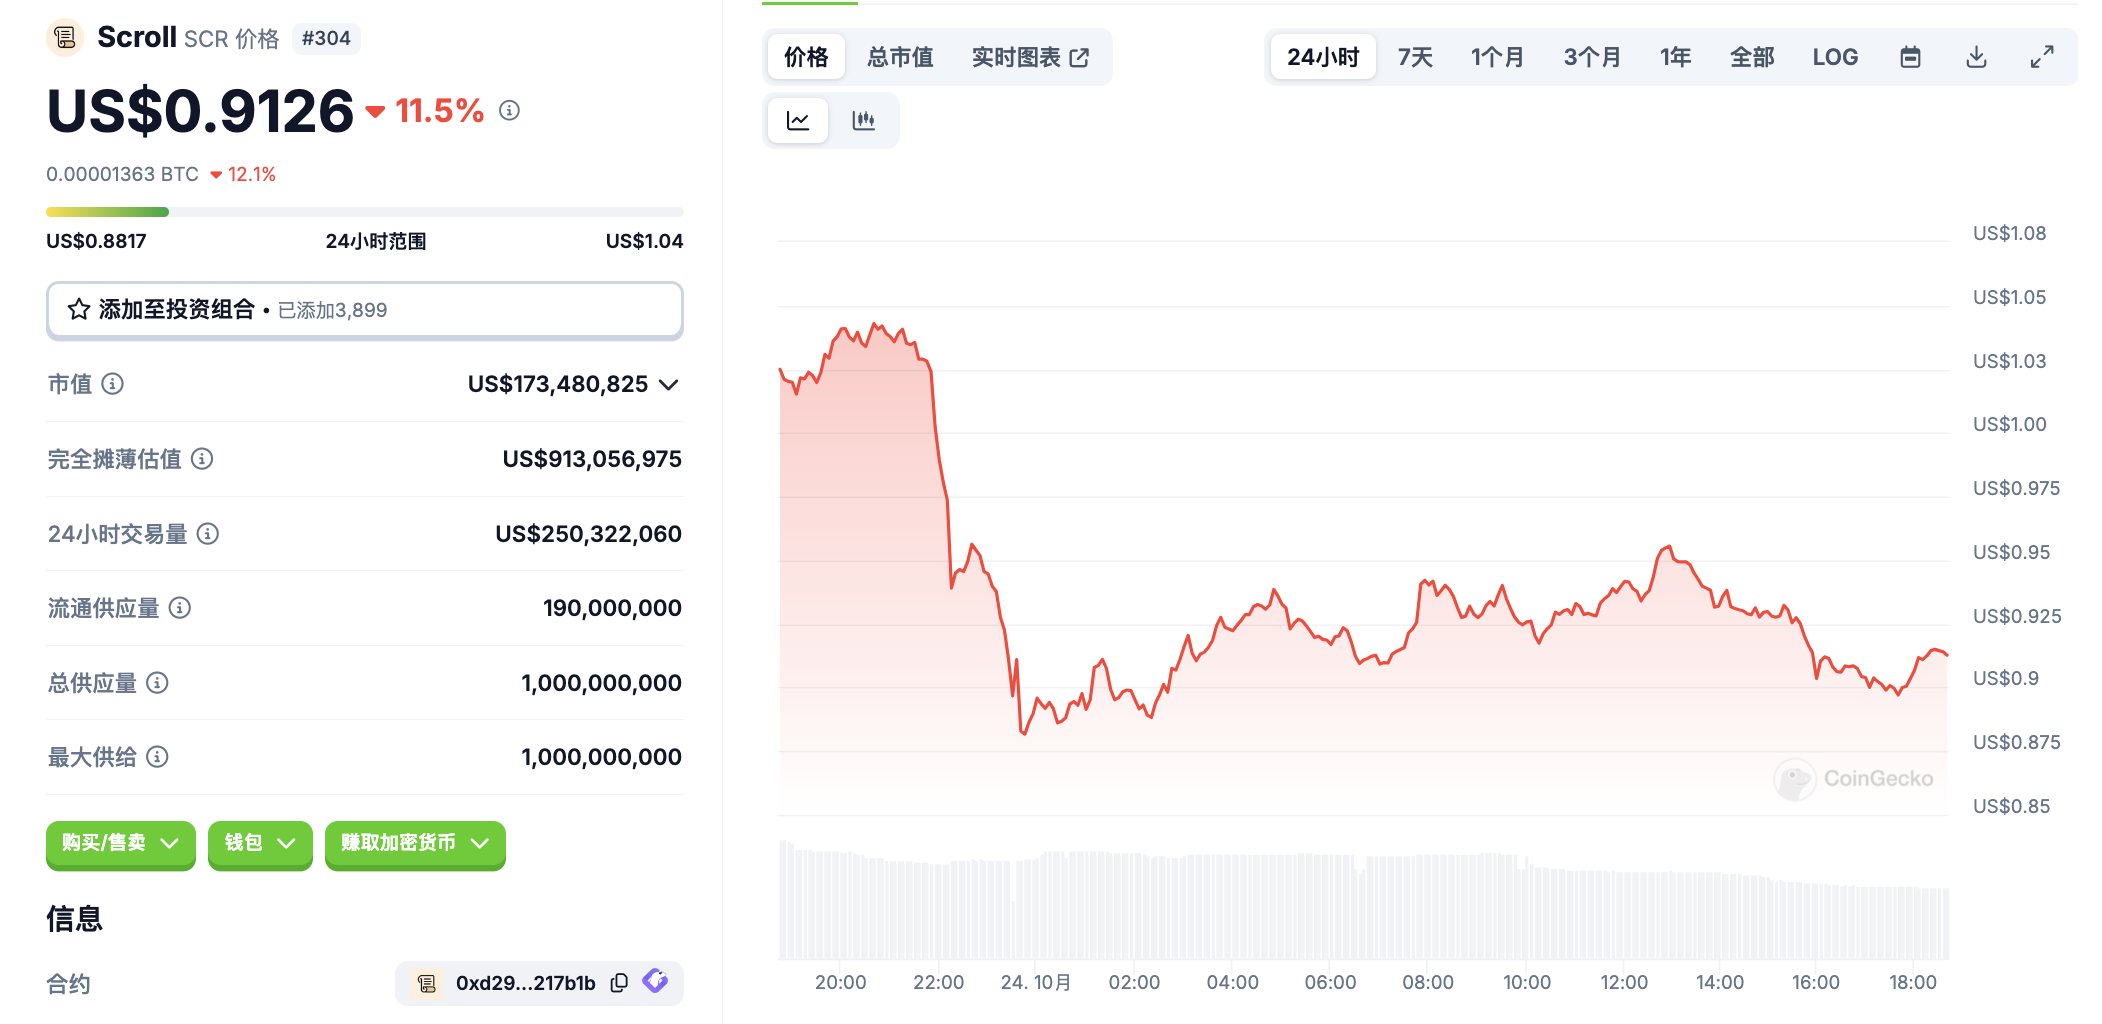This screenshot has height=1024, width=2102.
Task: Open the 钱包 dropdown
Action: (260, 843)
